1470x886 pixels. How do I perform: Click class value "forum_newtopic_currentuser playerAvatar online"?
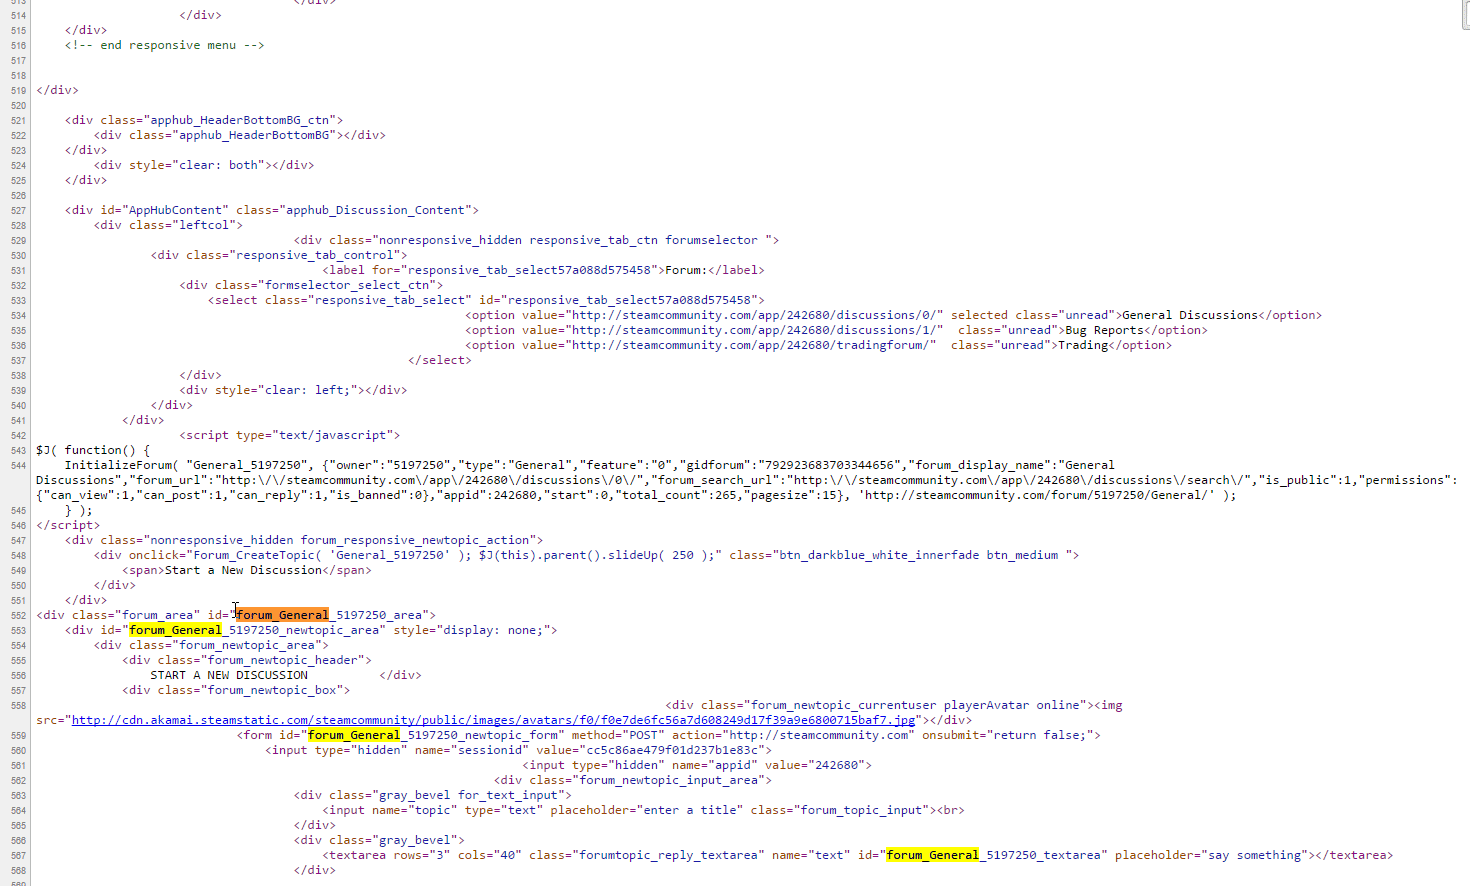coord(914,705)
